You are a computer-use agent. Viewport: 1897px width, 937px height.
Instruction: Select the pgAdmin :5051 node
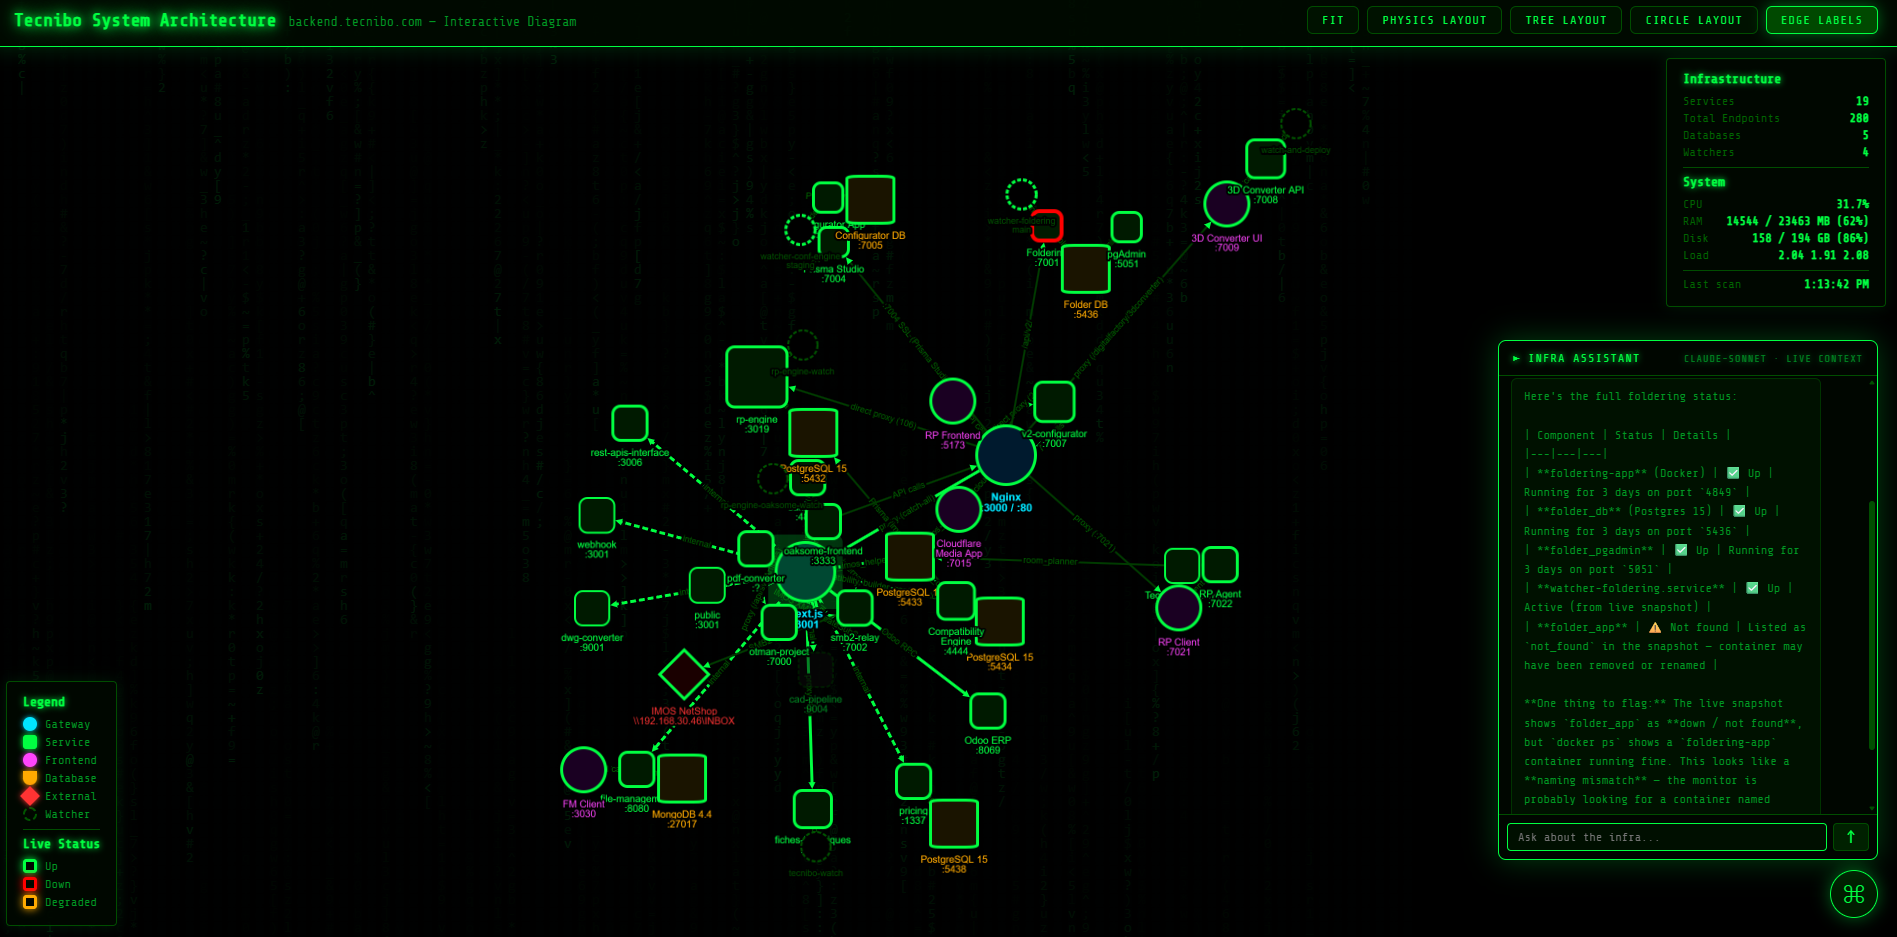1126,227
